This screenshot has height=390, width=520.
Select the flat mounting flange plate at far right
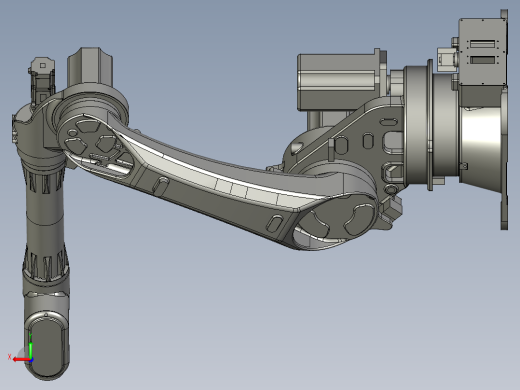click(504, 119)
